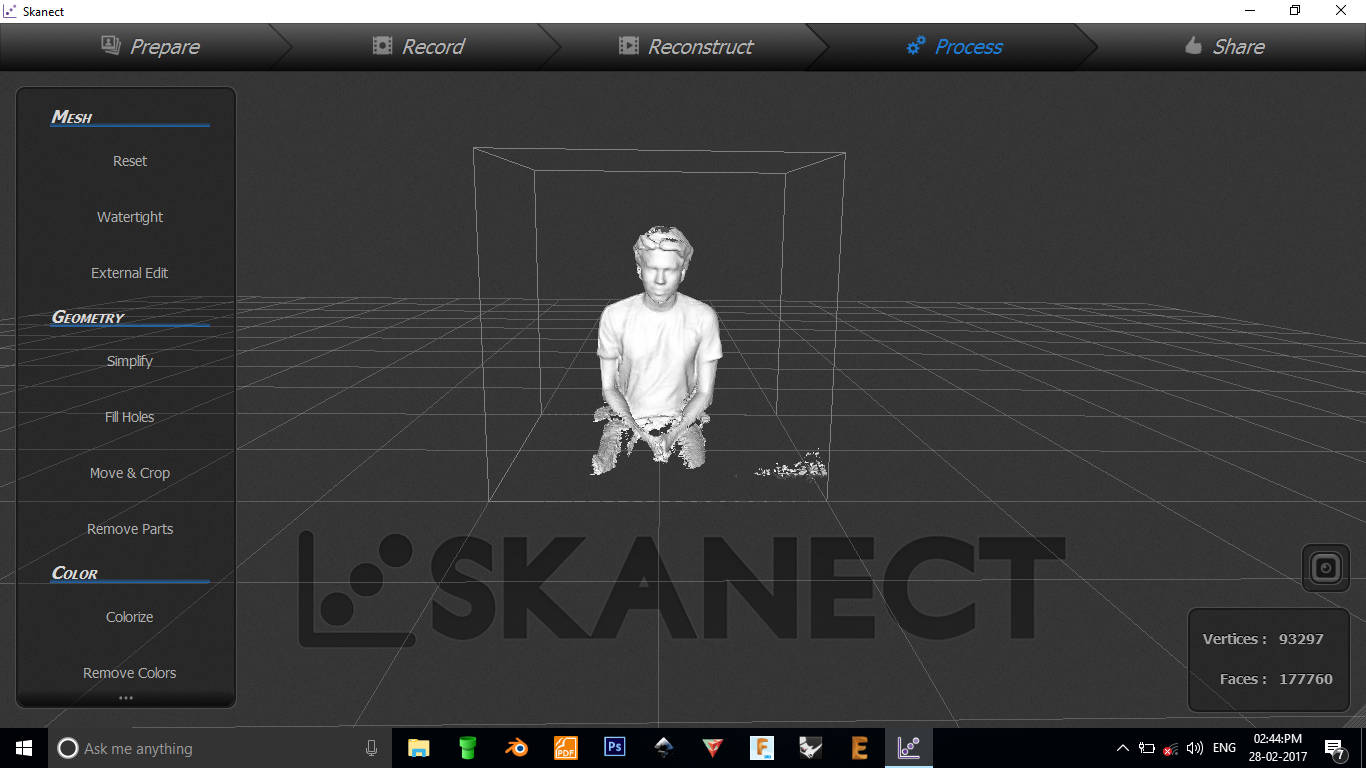1366x768 pixels.
Task: Click the Prepare tab camera icon
Action: 111,45
